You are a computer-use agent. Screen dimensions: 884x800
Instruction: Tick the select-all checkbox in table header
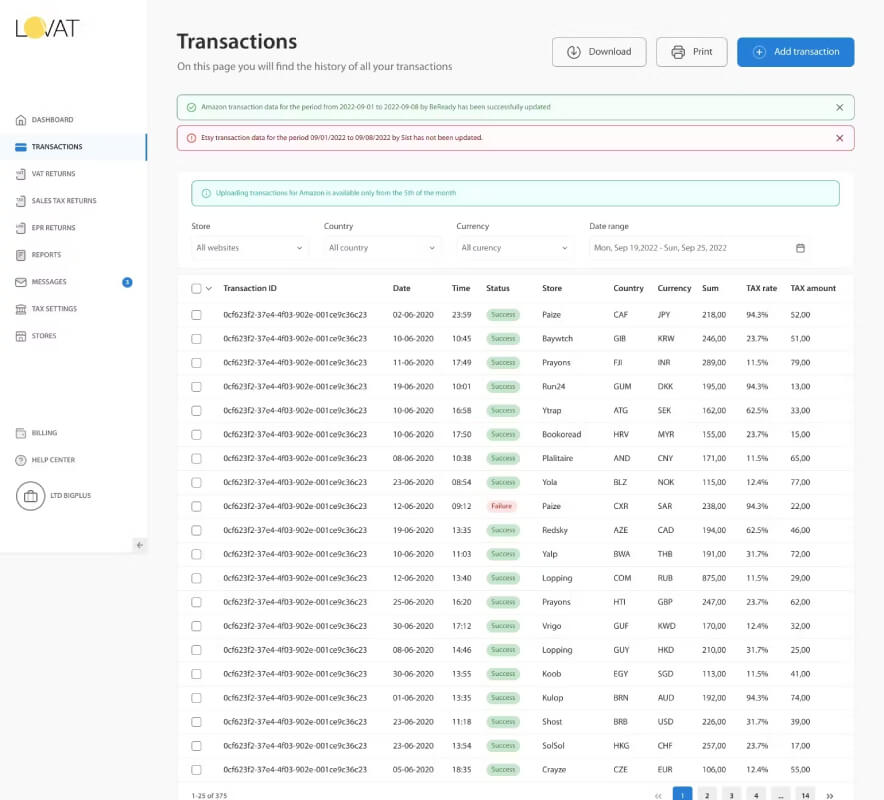(x=196, y=289)
